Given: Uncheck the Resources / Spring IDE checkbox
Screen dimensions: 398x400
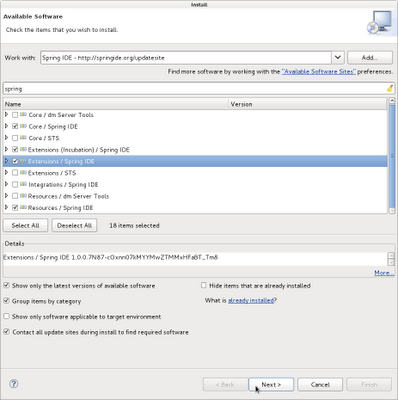Looking at the screenshot, I should click(x=15, y=208).
